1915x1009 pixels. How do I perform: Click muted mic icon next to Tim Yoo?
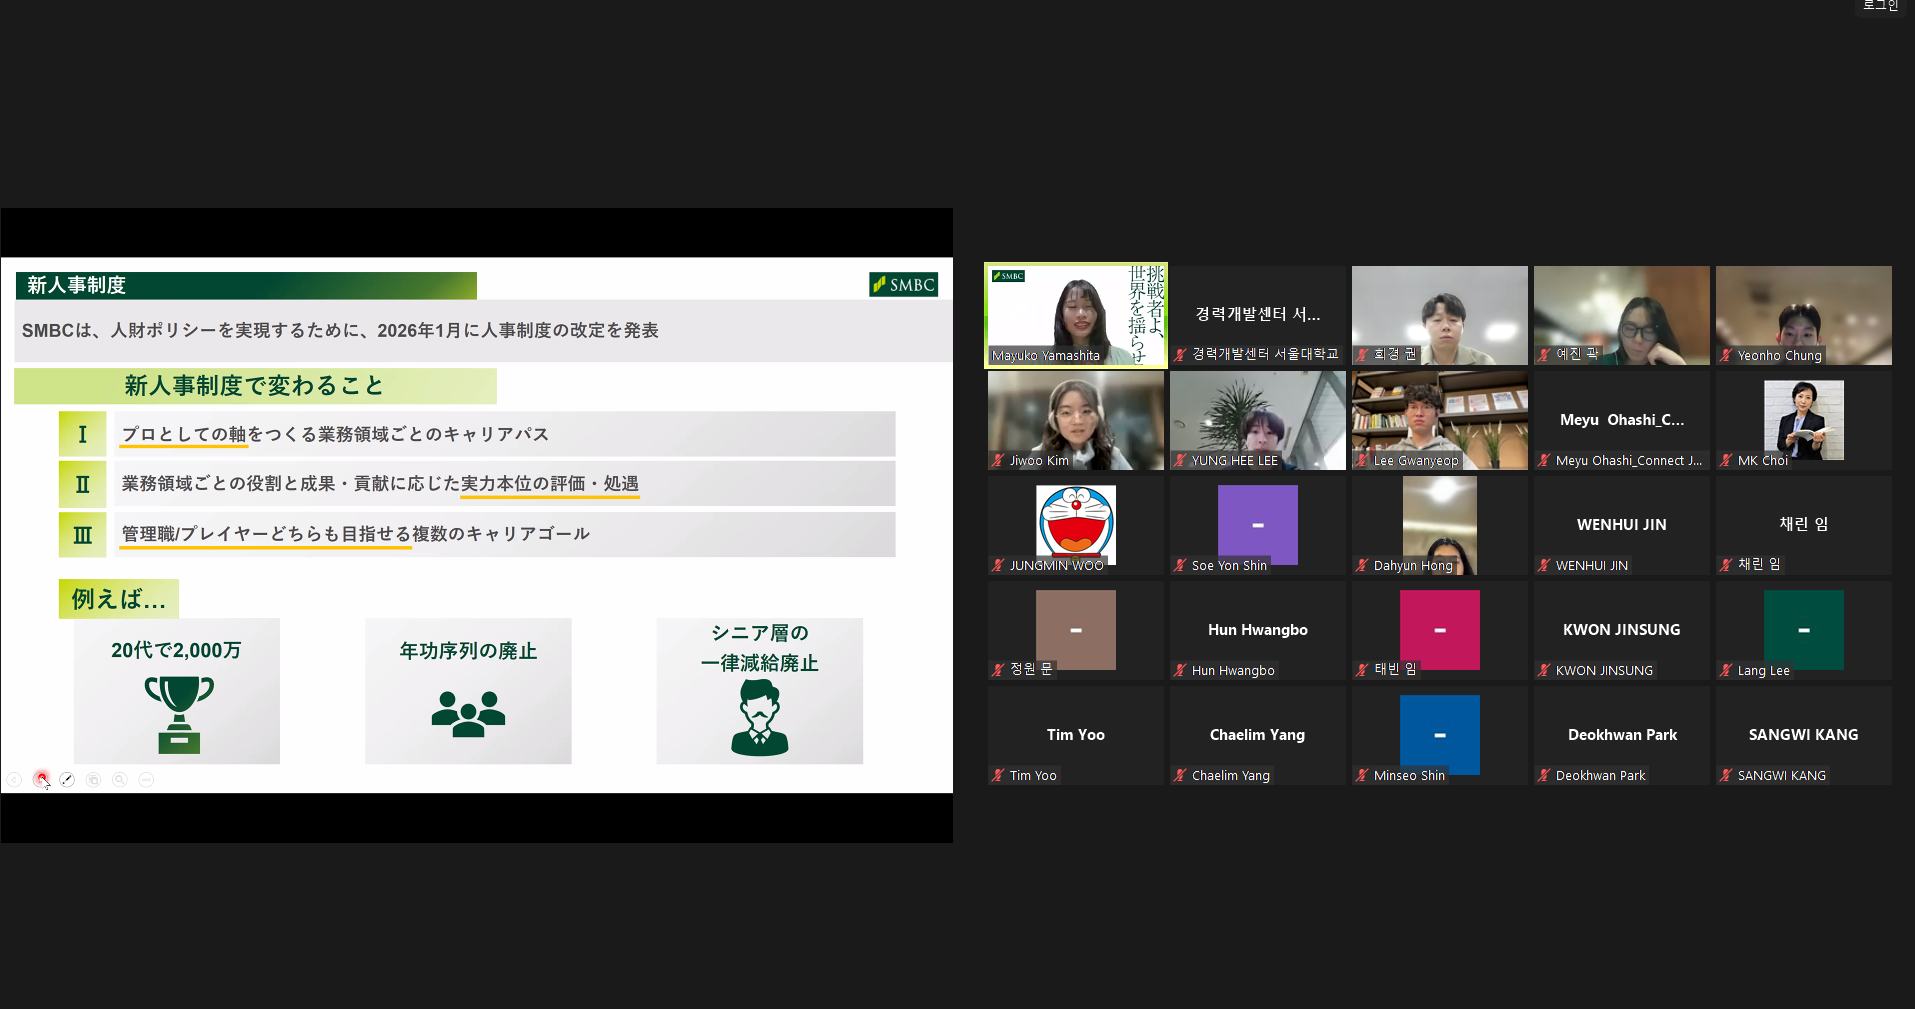(x=999, y=775)
